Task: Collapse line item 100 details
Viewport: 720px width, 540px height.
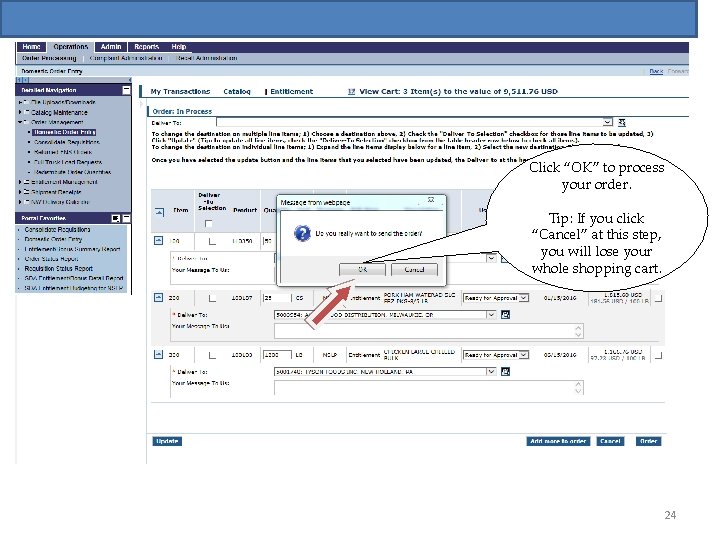Action: point(158,241)
